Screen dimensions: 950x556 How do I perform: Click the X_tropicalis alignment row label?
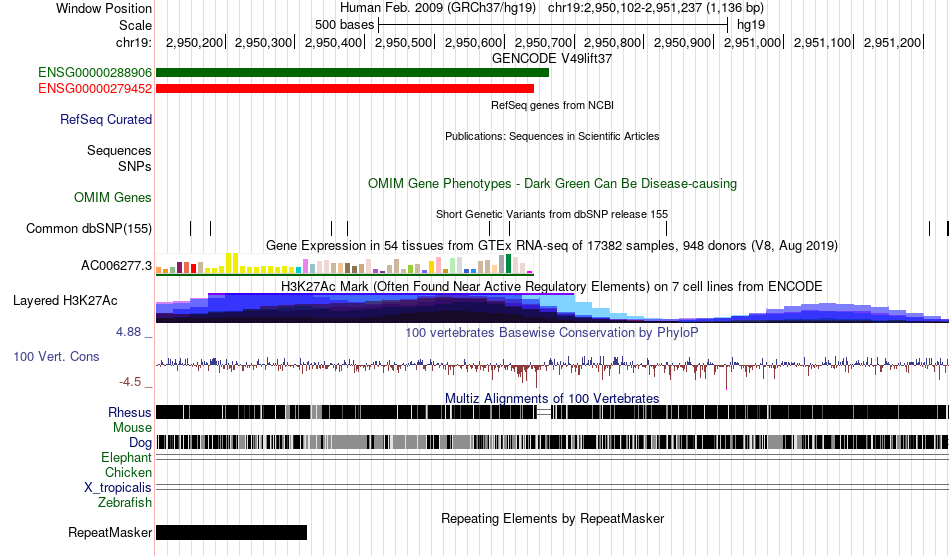click(118, 488)
